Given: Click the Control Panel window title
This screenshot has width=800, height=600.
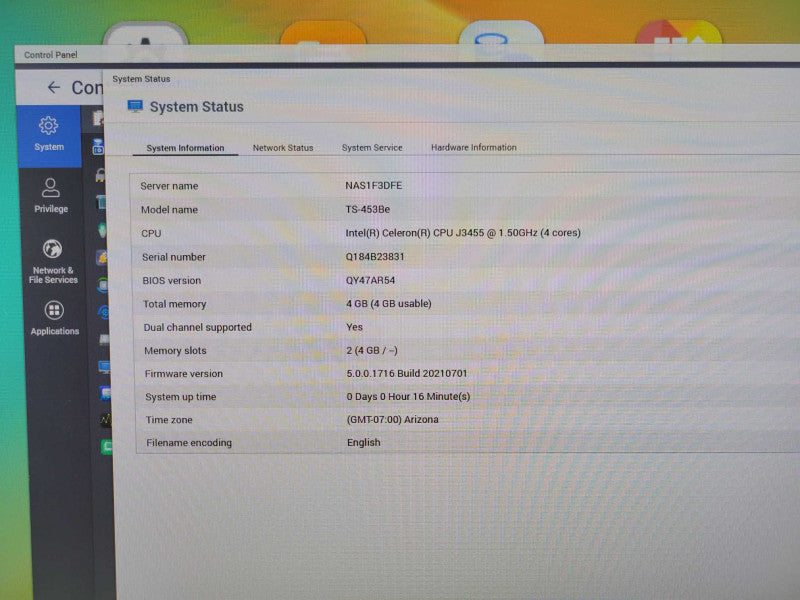Looking at the screenshot, I should 51,55.
